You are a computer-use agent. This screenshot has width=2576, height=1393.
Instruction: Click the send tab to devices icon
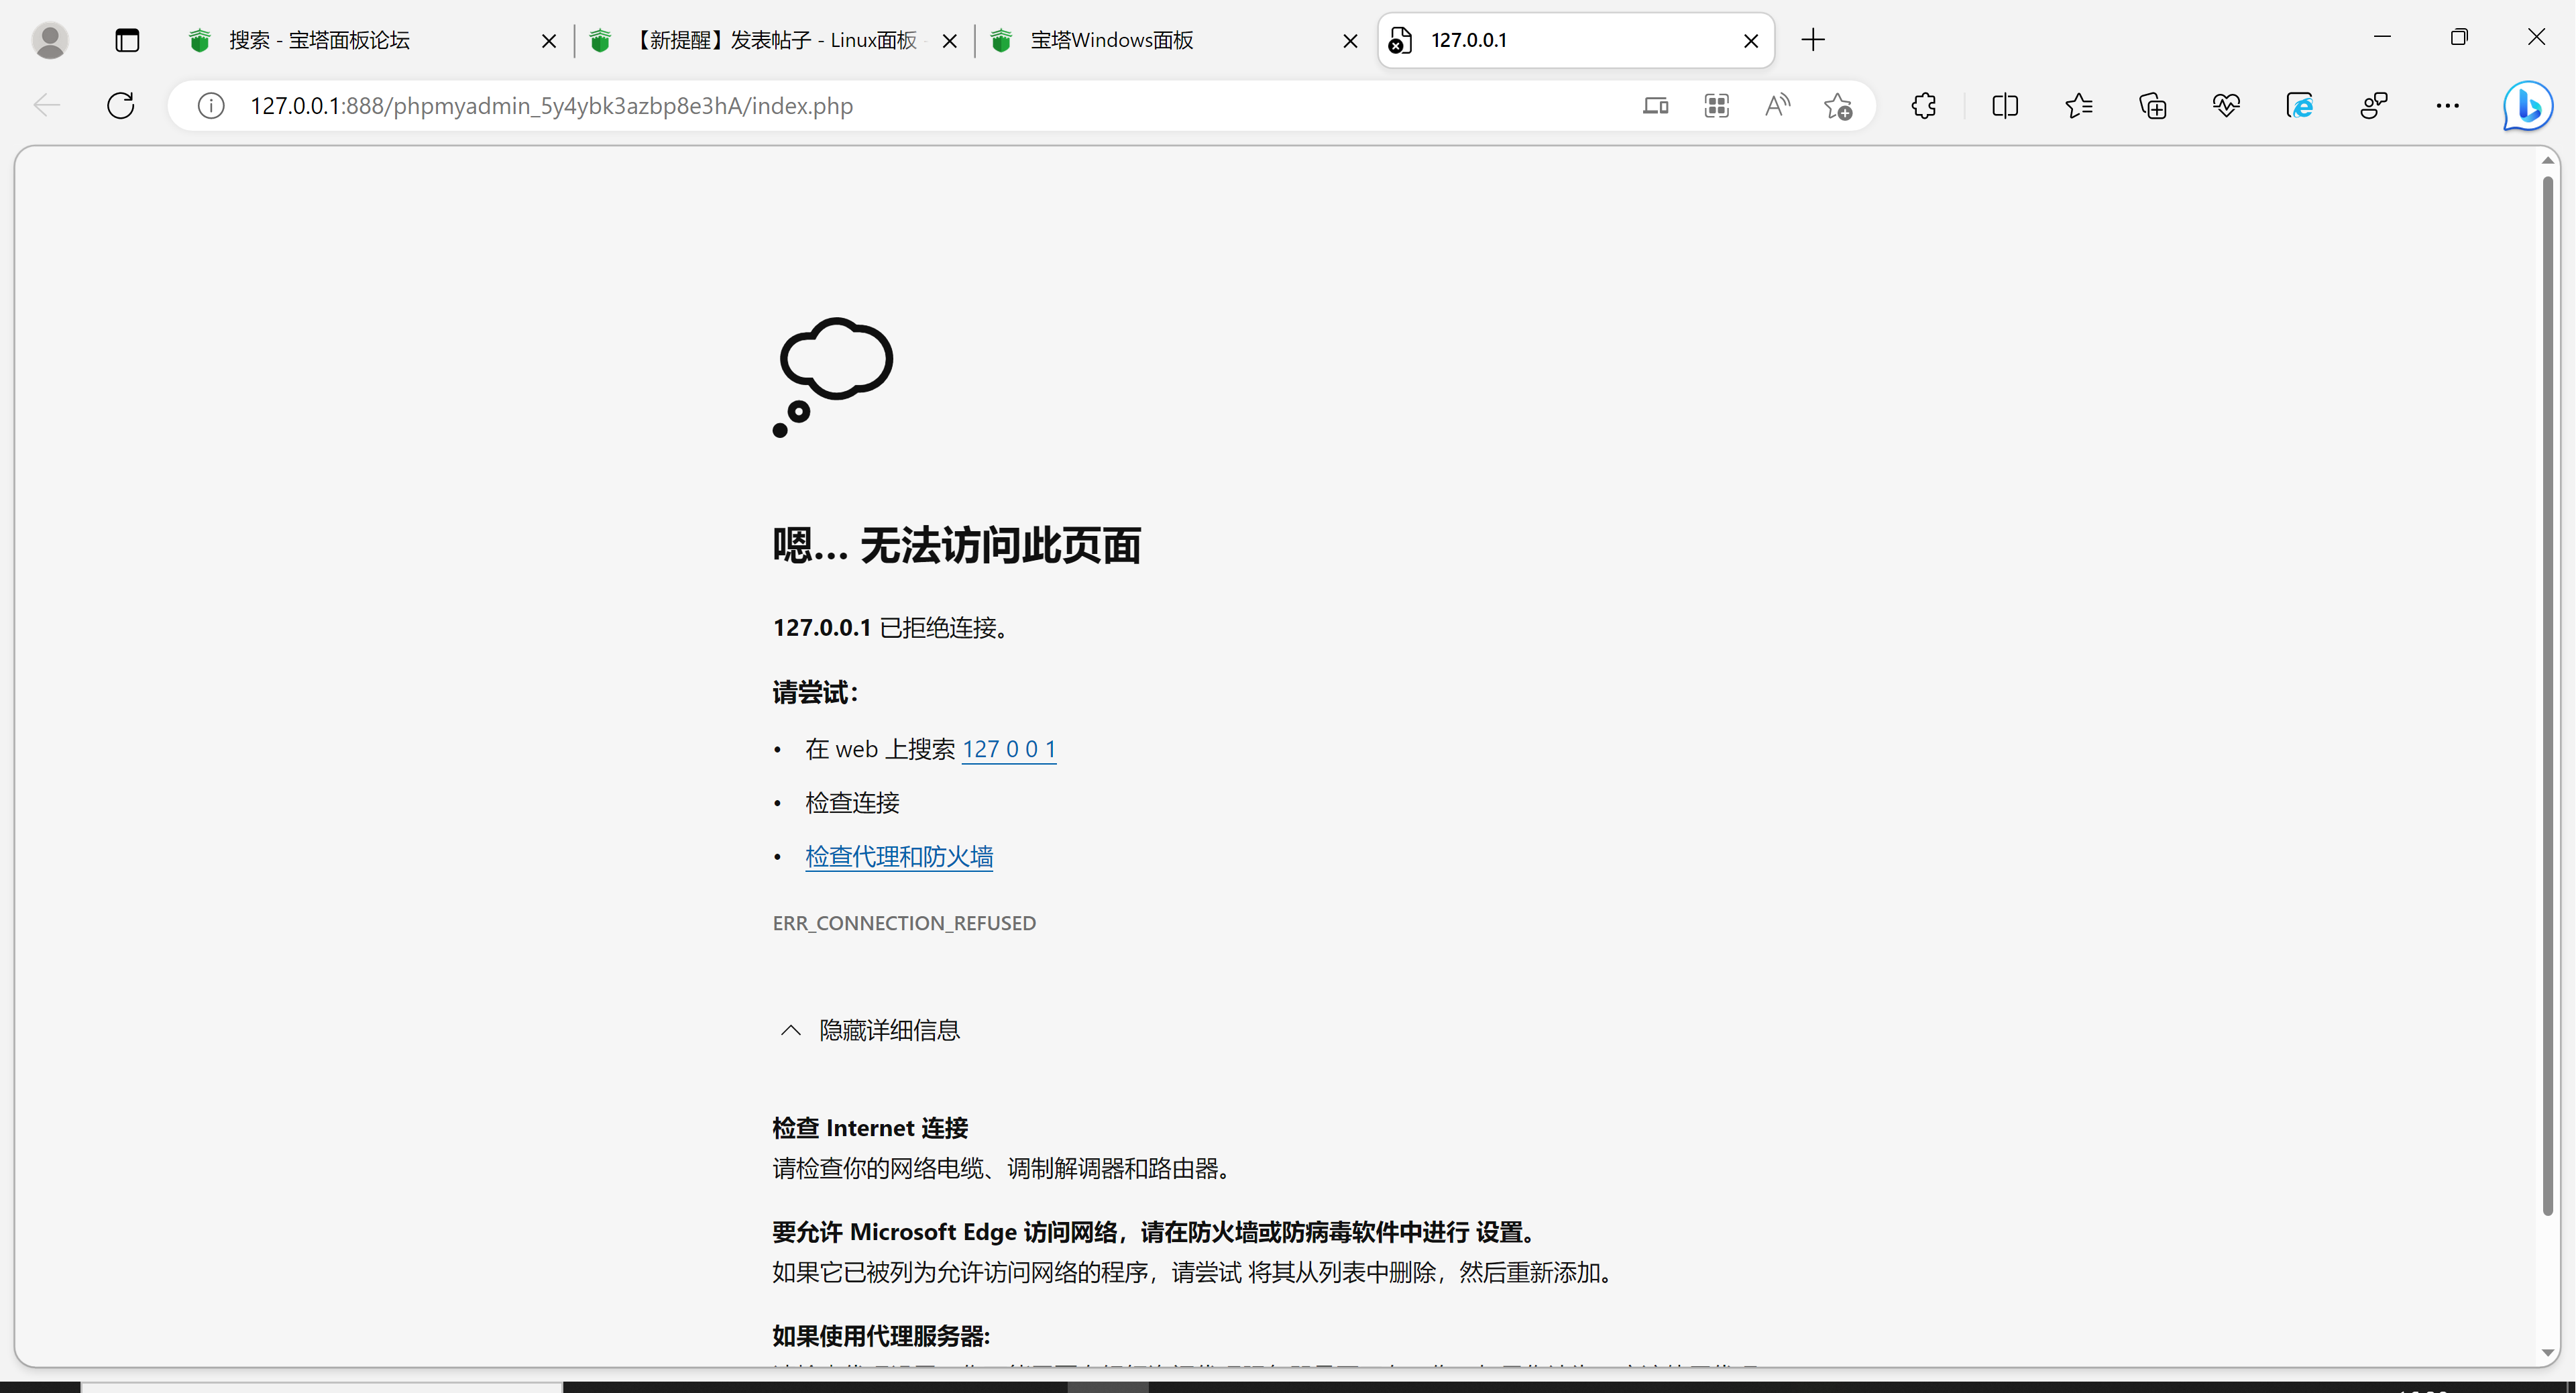(1655, 105)
